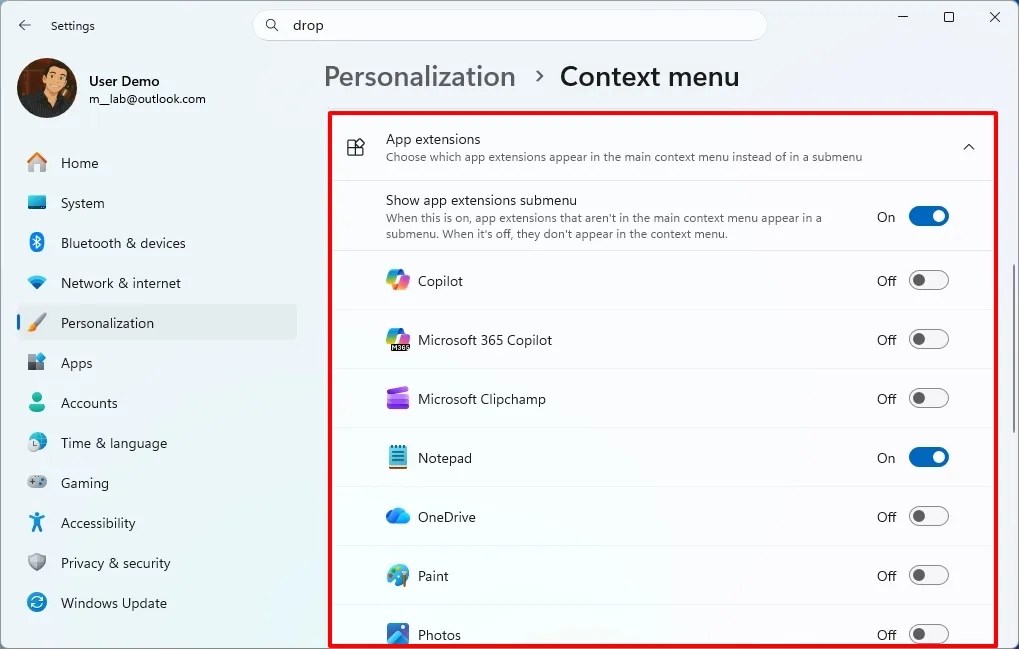Click the back arrow icon in Settings
Viewport: 1019px width, 649px height.
coord(25,25)
